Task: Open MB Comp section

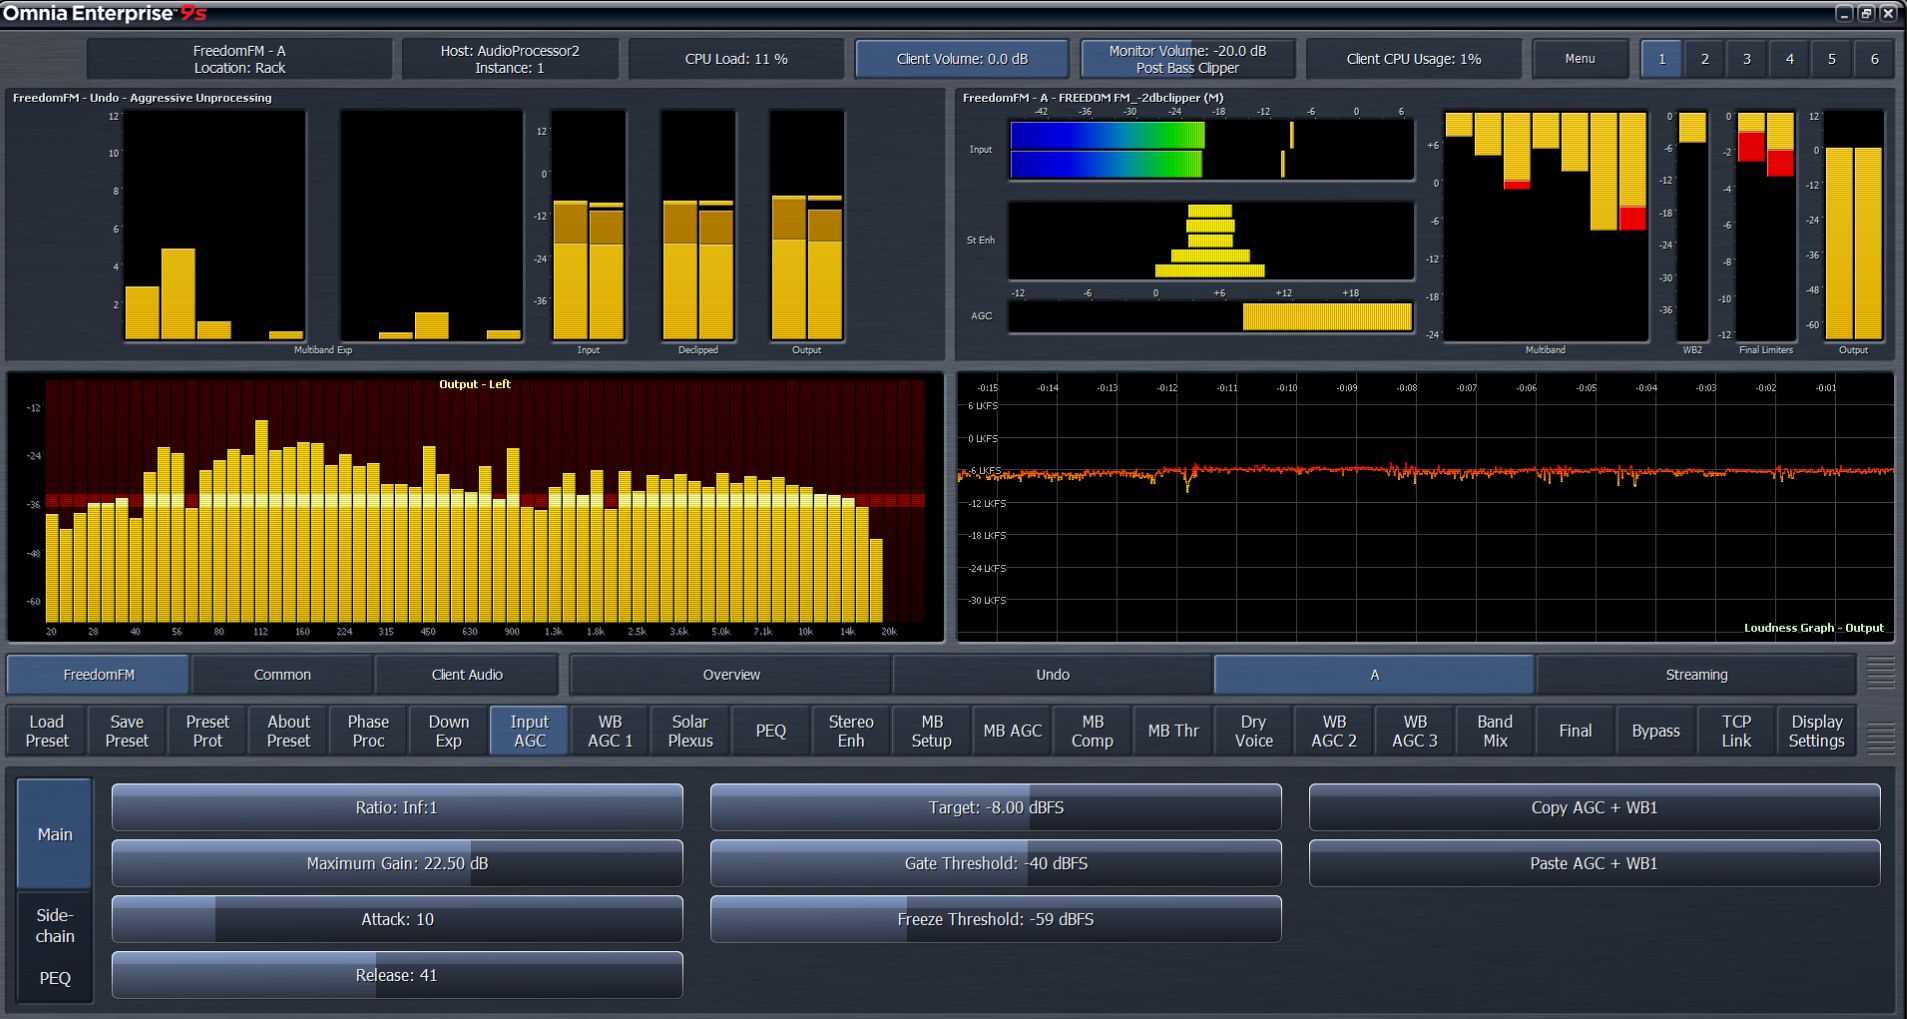Action: click(1092, 731)
